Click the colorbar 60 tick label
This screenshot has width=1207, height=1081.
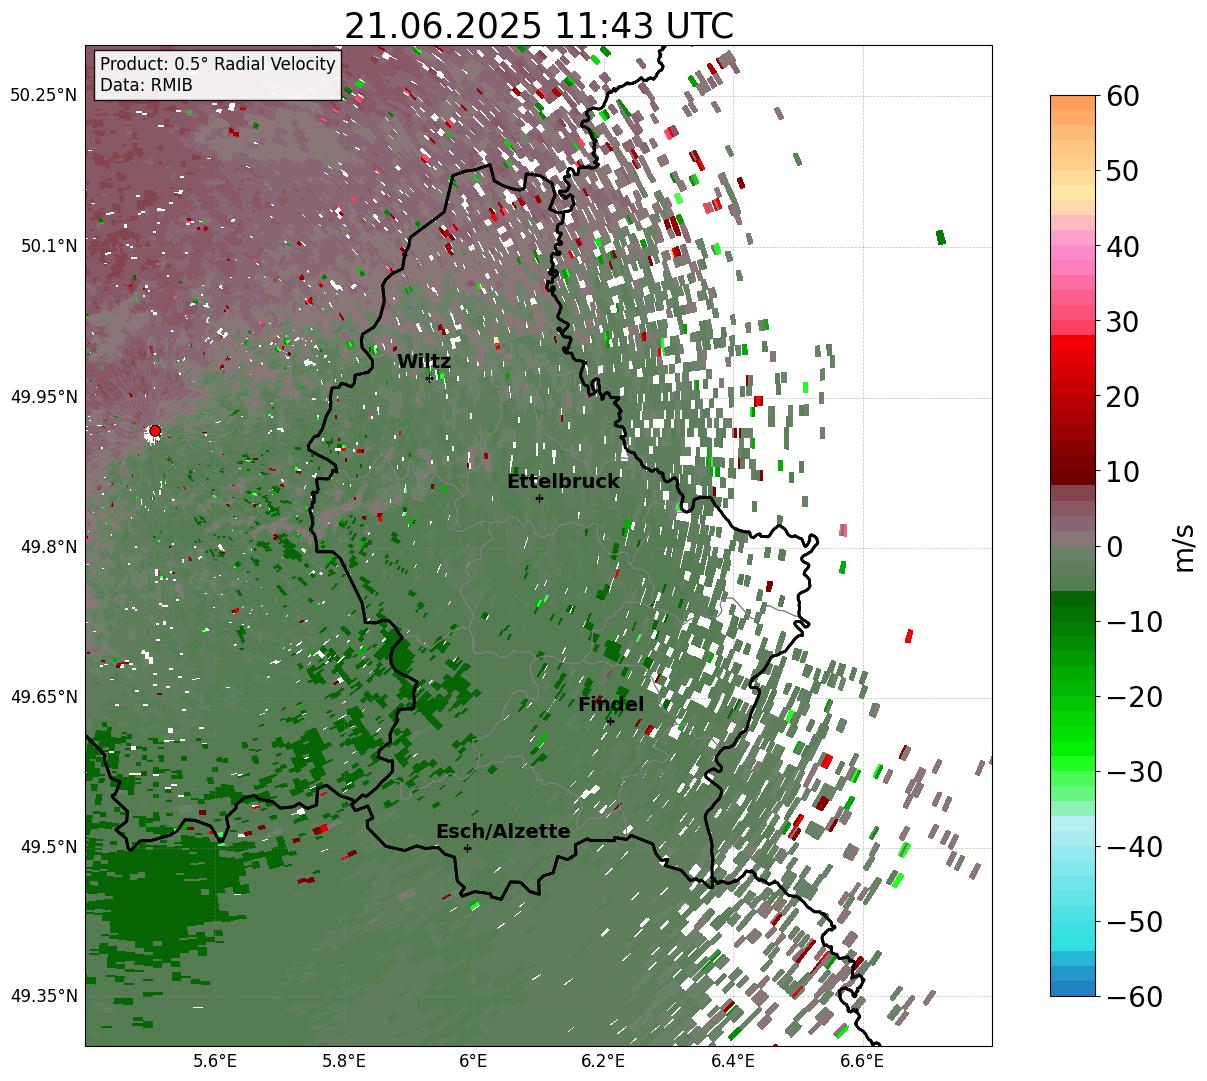(1121, 96)
